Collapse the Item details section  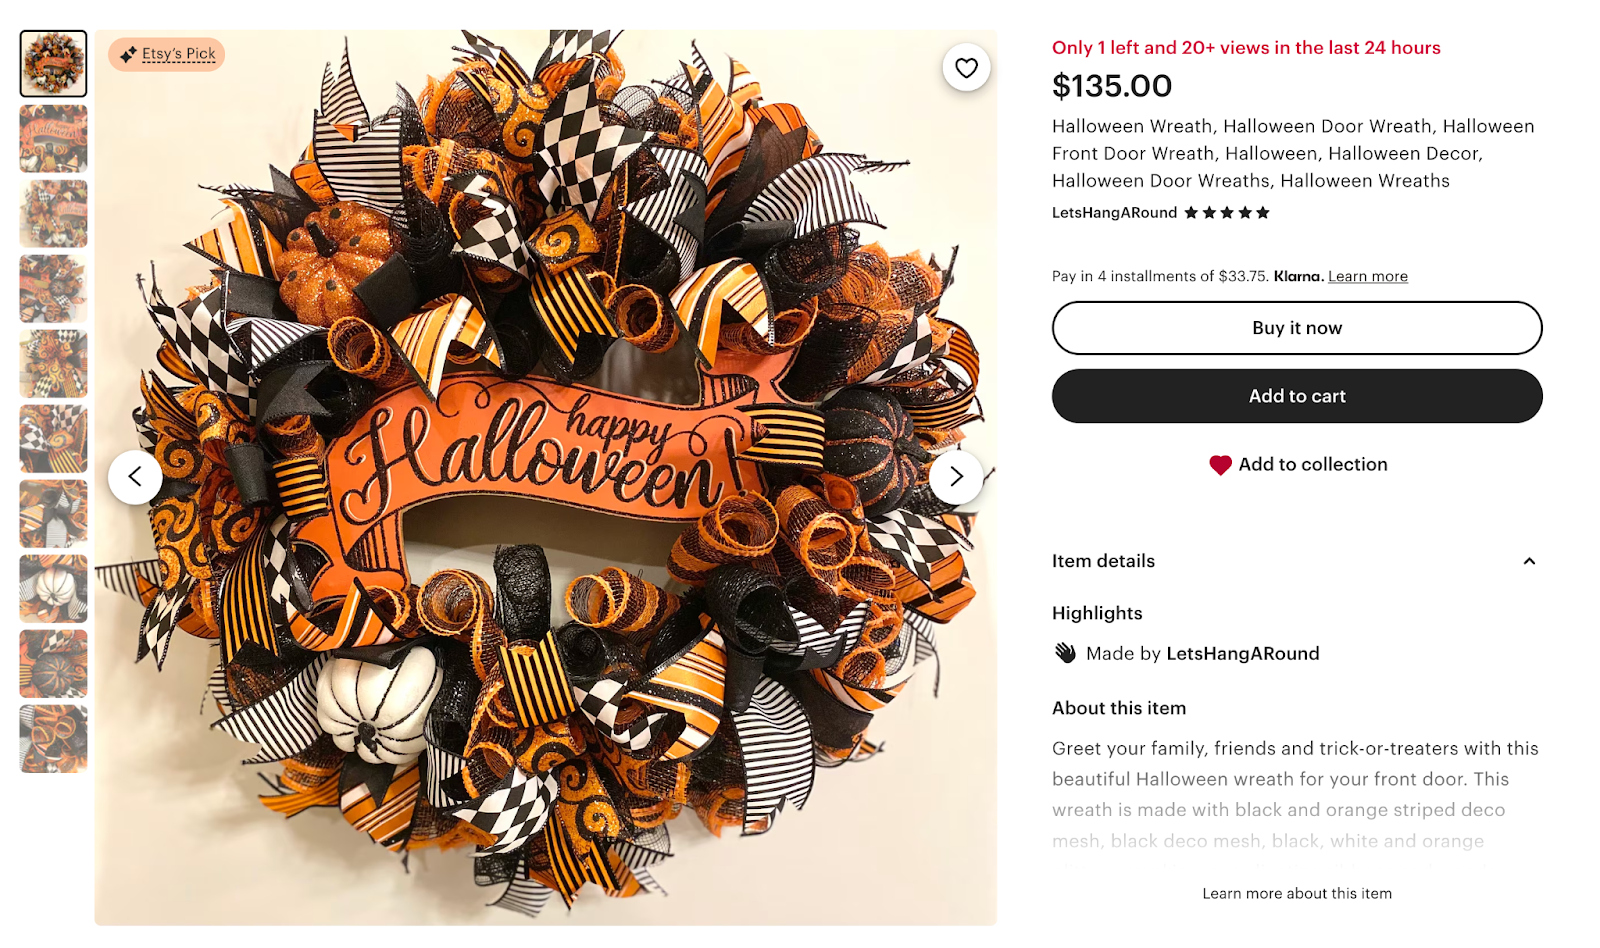click(1529, 562)
